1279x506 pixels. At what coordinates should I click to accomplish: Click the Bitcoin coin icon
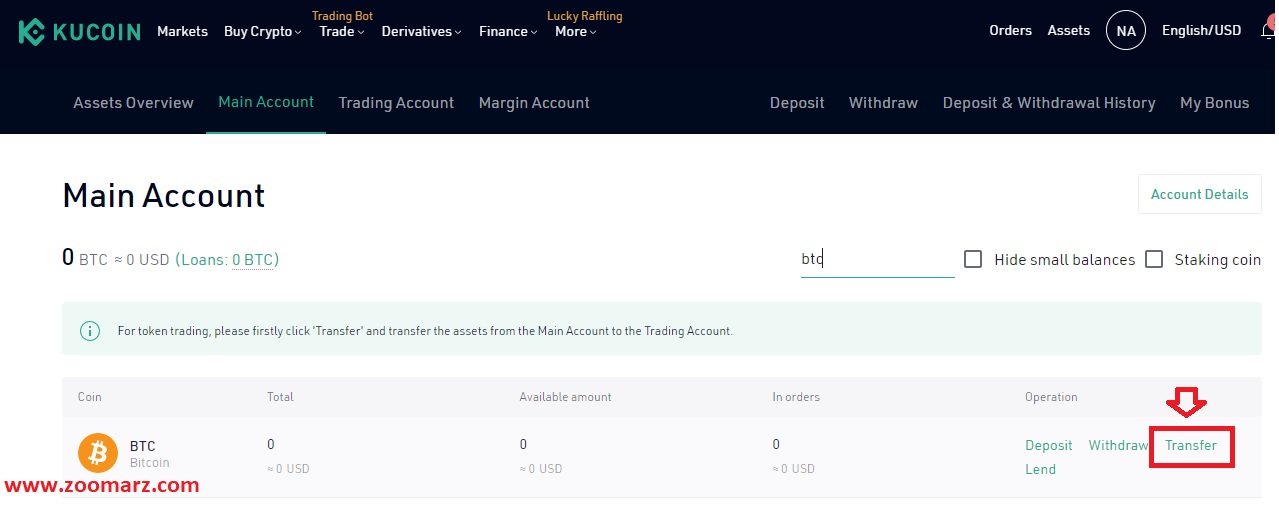(x=98, y=454)
